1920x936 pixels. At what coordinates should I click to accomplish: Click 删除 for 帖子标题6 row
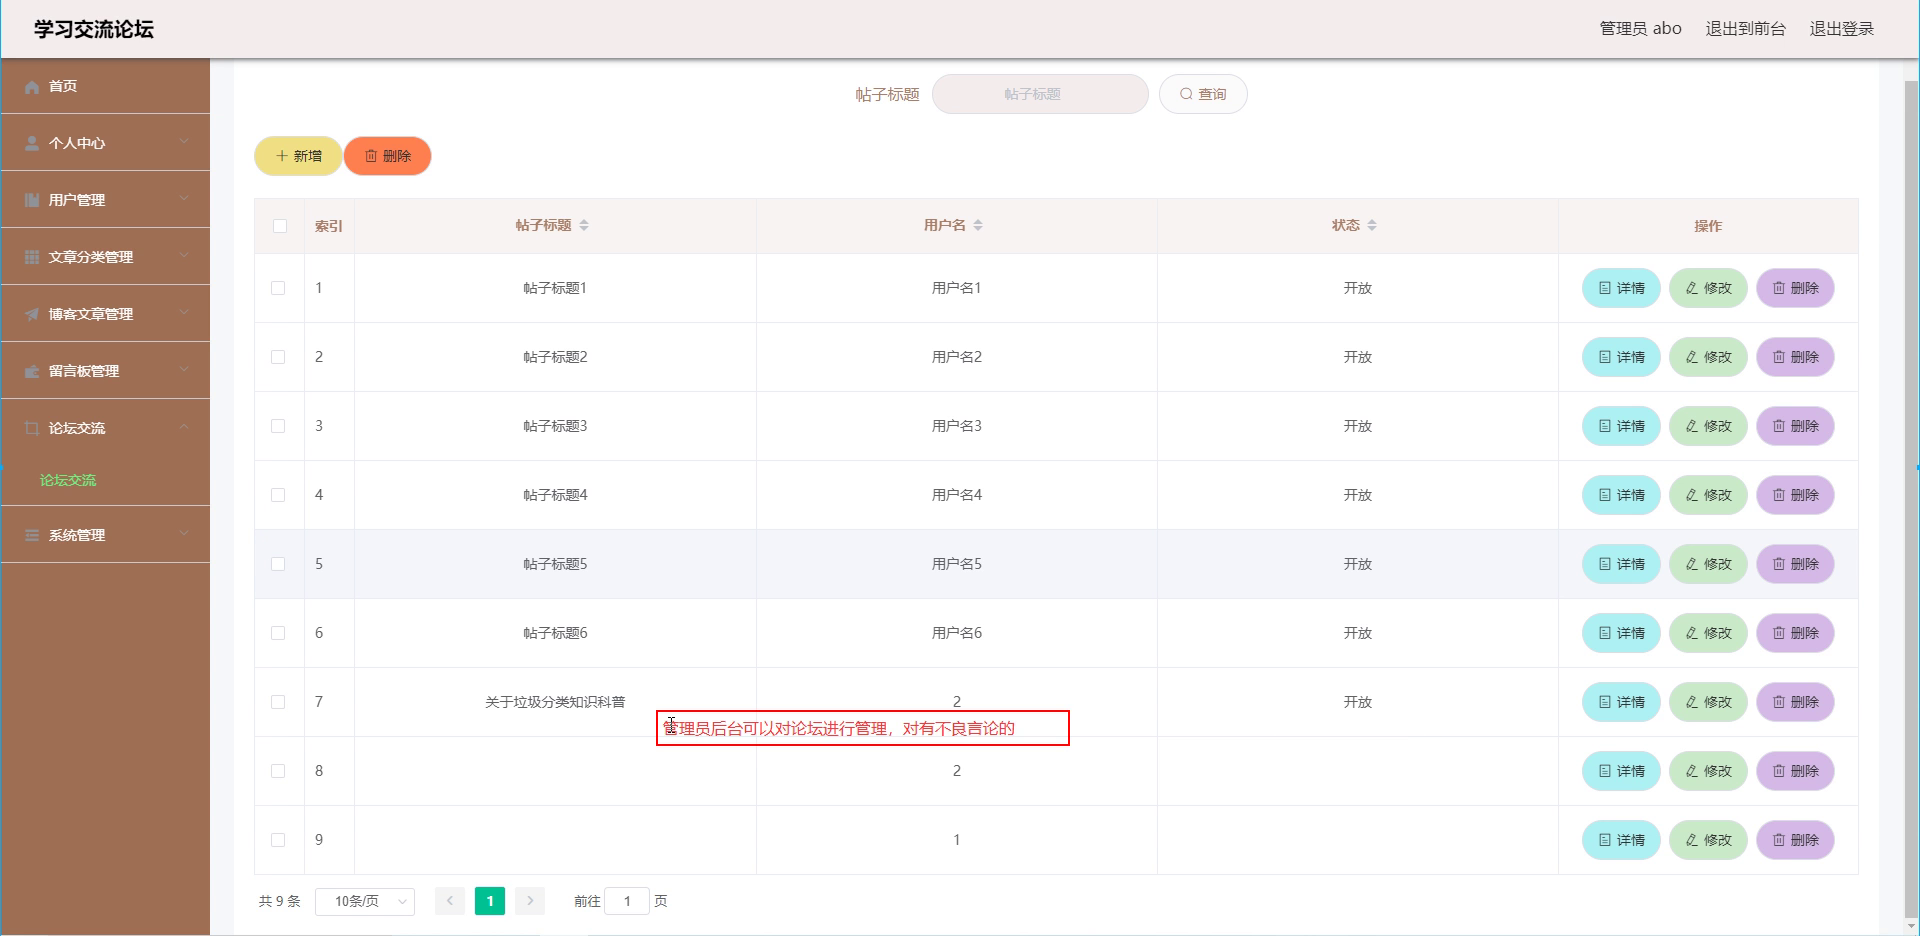[x=1795, y=633]
